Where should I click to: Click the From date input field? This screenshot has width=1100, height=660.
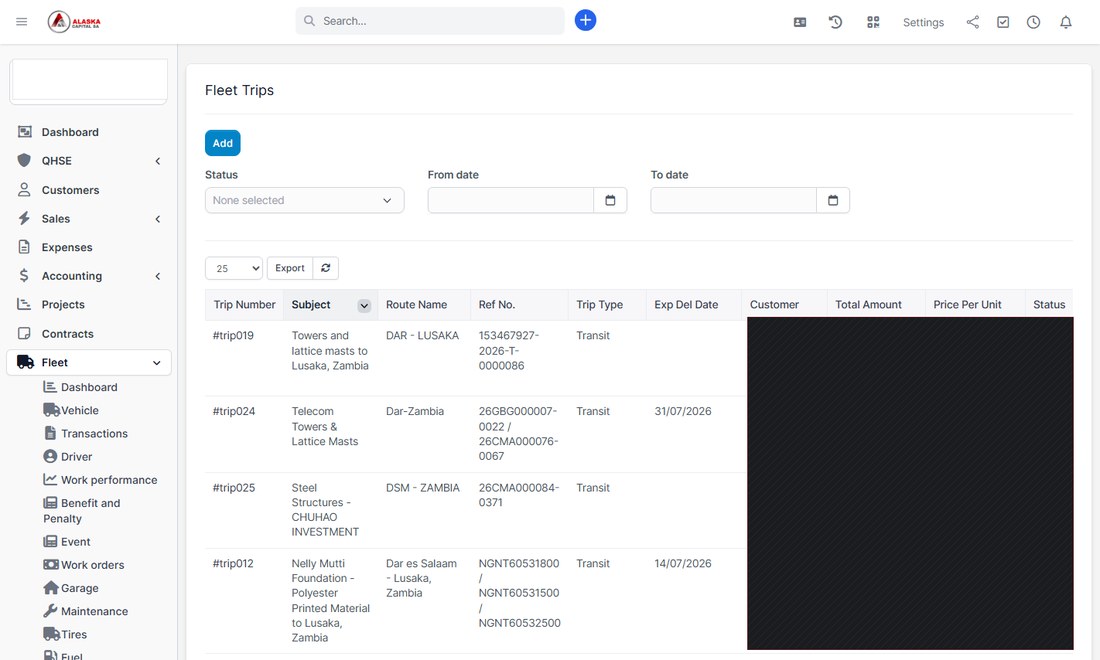[511, 201]
